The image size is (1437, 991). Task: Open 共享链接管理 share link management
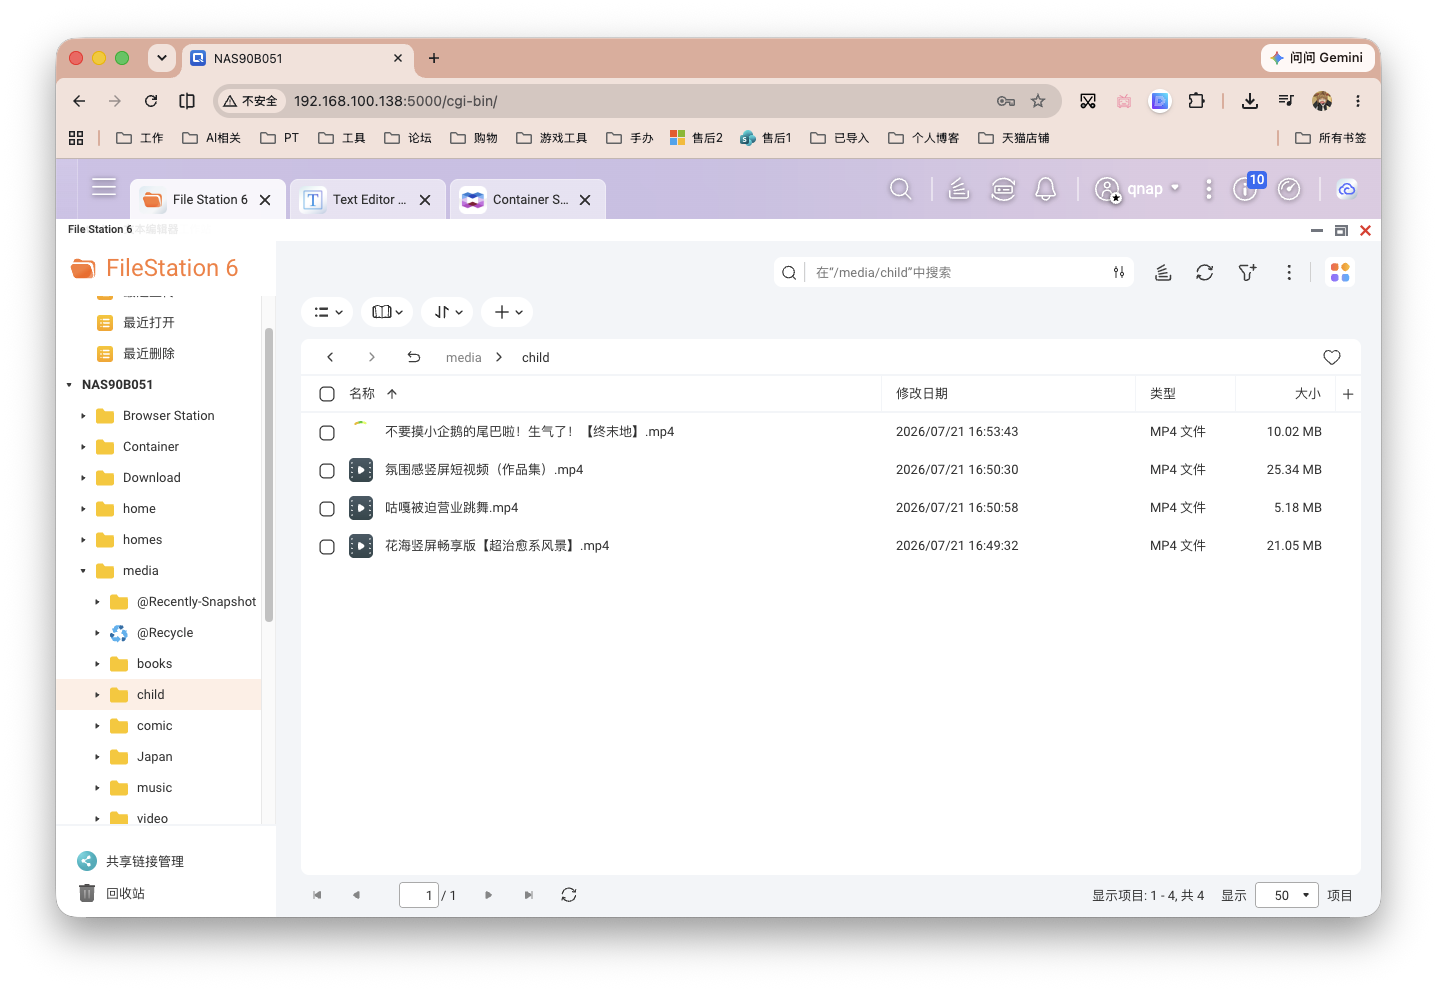131,861
